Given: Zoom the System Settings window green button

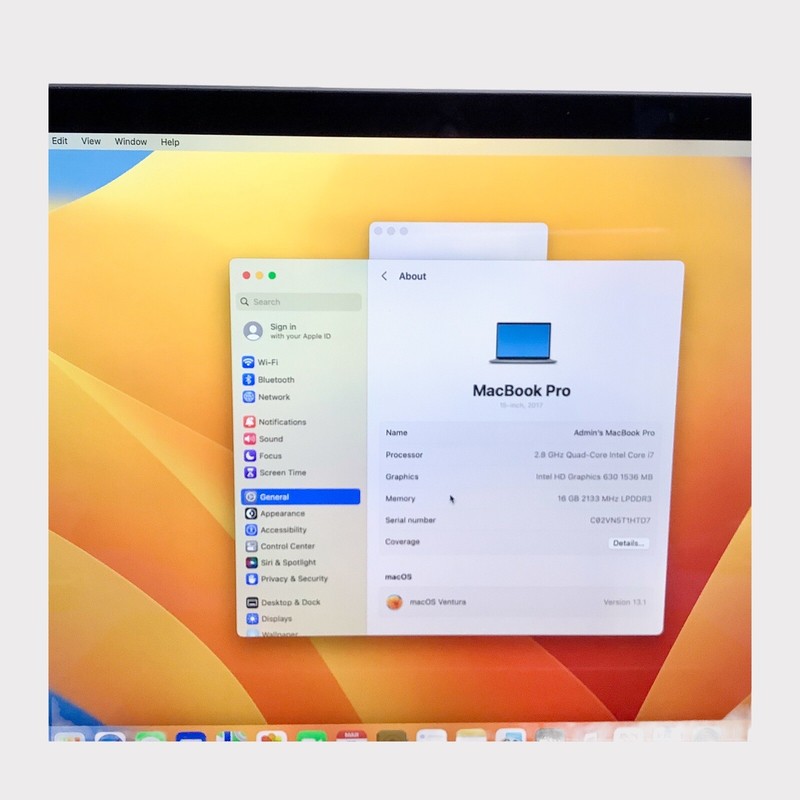Looking at the screenshot, I should point(272,276).
